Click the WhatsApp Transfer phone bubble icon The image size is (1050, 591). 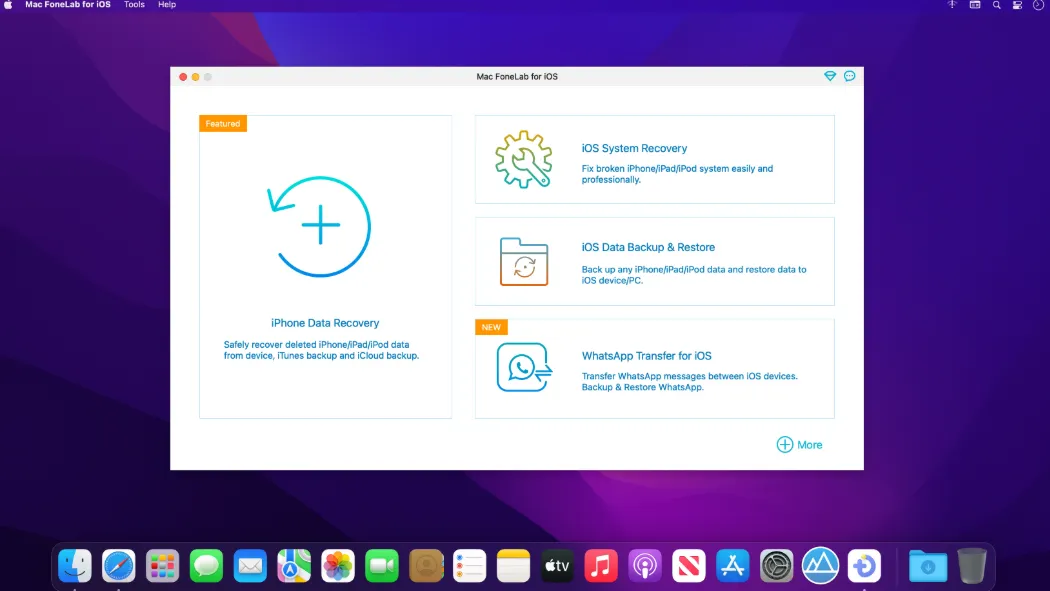[524, 367]
